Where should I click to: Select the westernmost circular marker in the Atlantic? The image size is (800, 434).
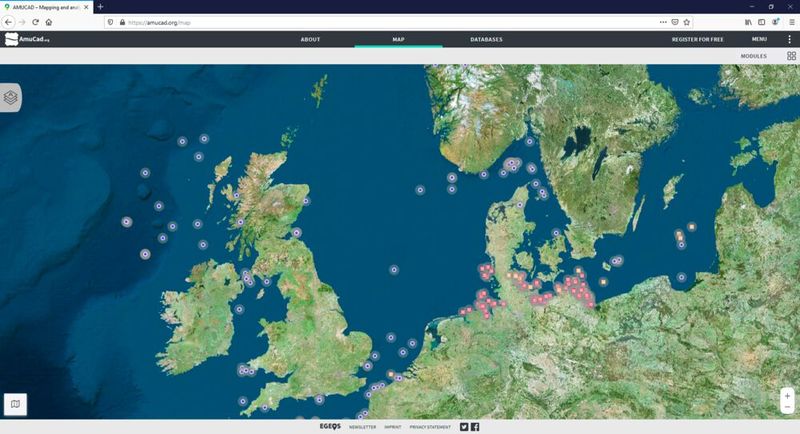point(127,222)
